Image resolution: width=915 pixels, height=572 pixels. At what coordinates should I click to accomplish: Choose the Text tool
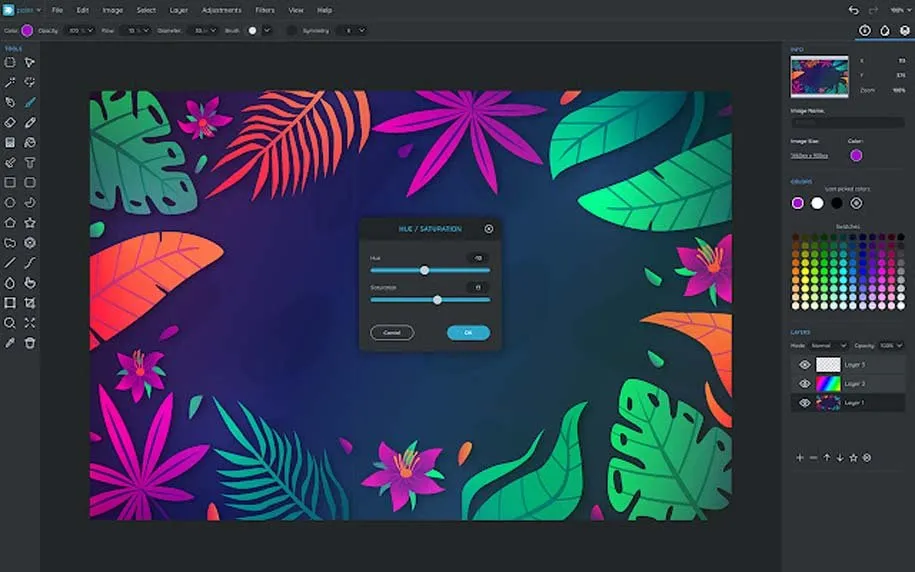point(30,162)
